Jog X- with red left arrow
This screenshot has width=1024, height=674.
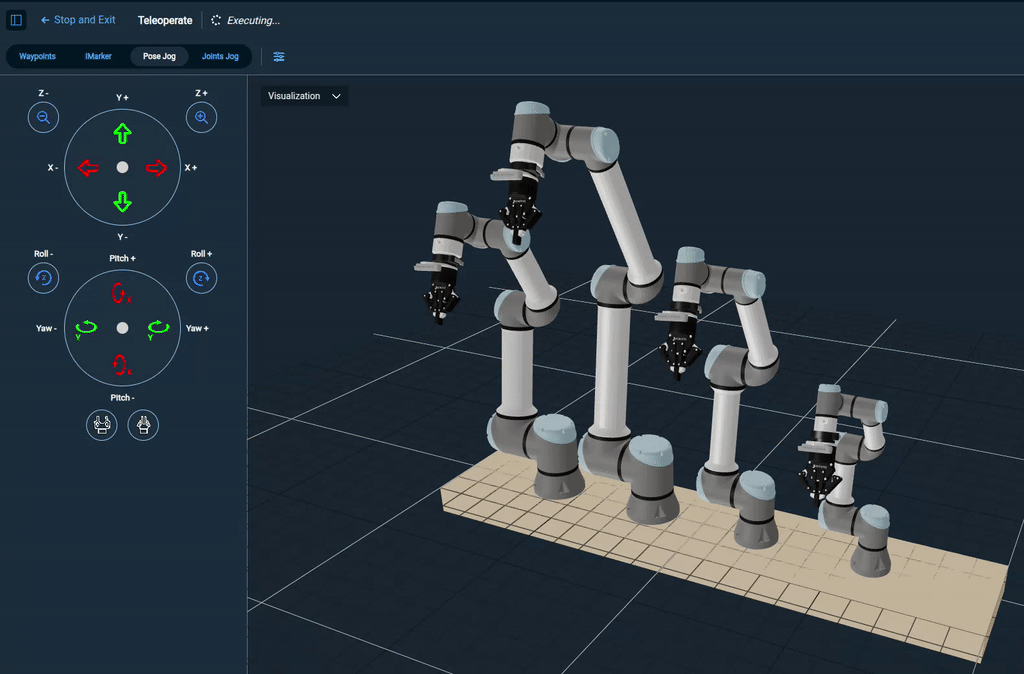click(x=88, y=168)
